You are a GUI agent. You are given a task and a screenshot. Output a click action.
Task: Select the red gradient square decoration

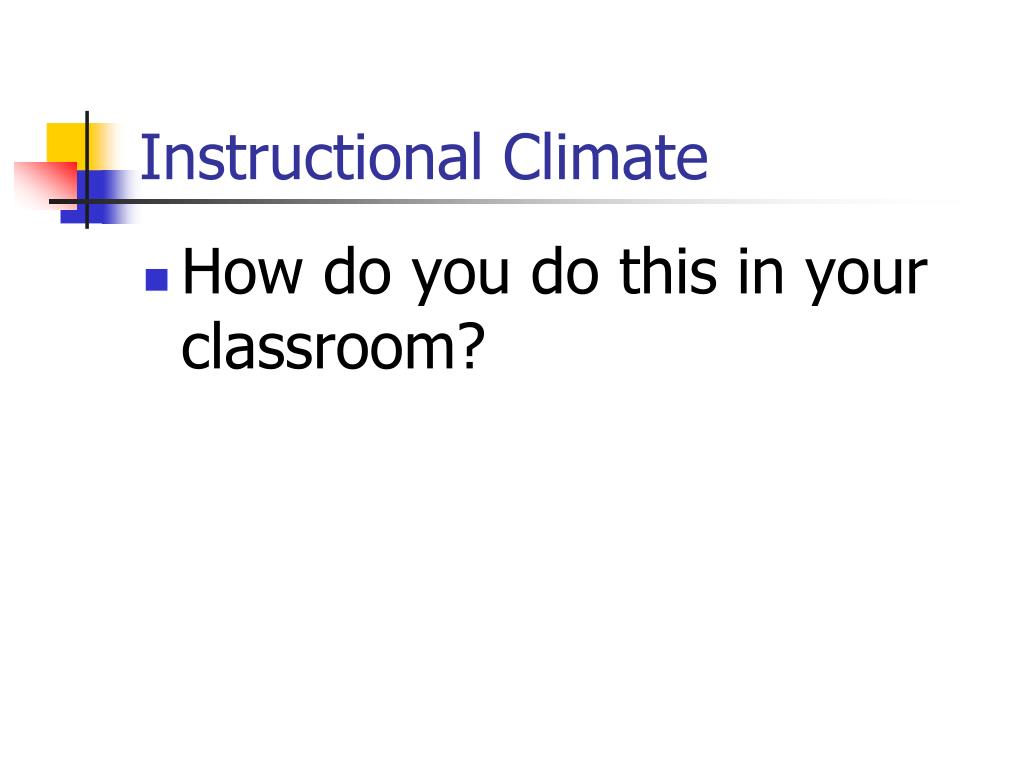pos(46,186)
